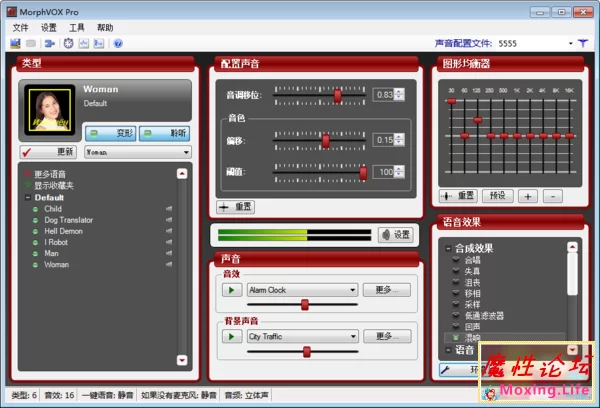Click the stopwatch toolbar icon

68,43
